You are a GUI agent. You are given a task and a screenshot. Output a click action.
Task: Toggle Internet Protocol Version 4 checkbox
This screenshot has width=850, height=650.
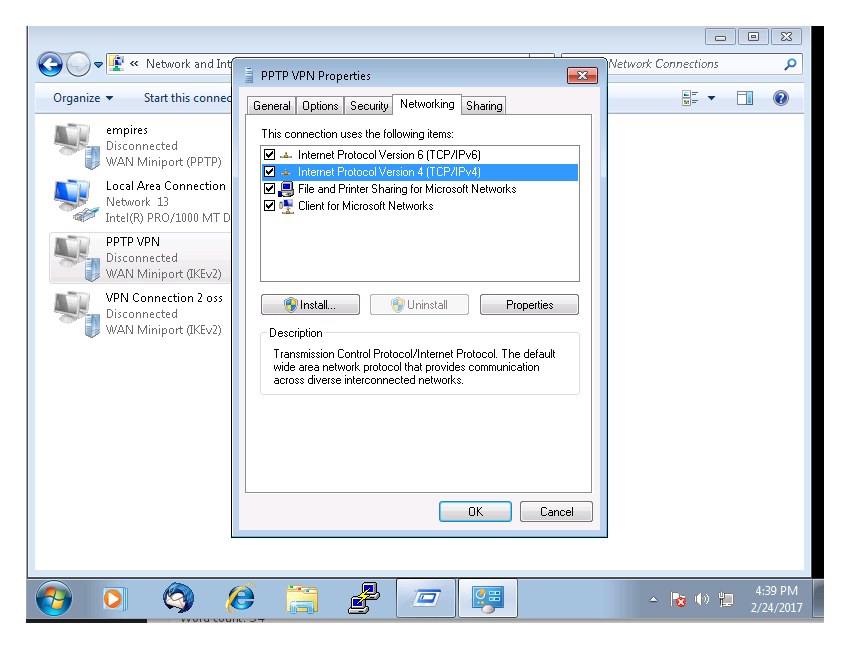coord(269,172)
